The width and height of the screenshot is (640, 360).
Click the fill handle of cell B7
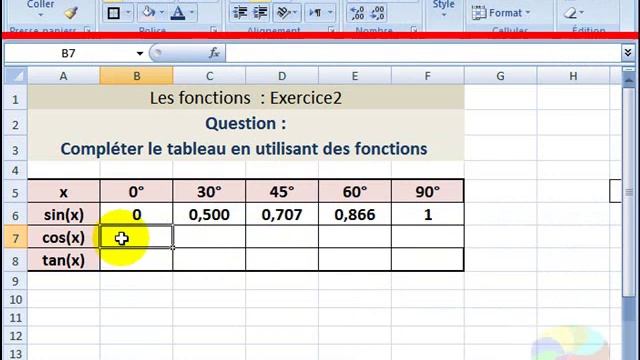pyautogui.click(x=173, y=248)
